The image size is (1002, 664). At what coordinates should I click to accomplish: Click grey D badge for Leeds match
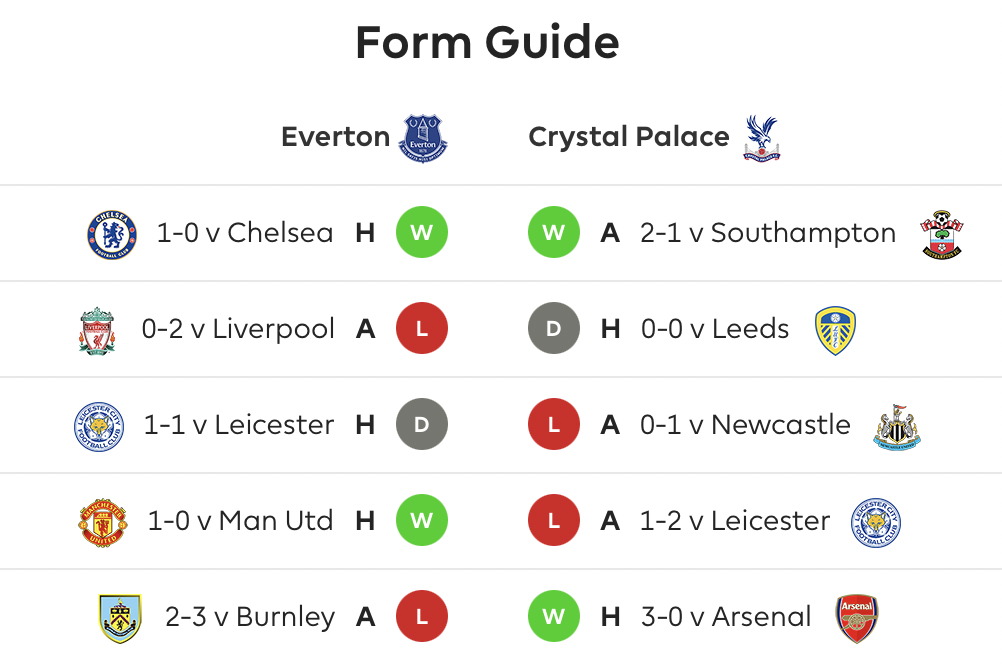pyautogui.click(x=554, y=328)
